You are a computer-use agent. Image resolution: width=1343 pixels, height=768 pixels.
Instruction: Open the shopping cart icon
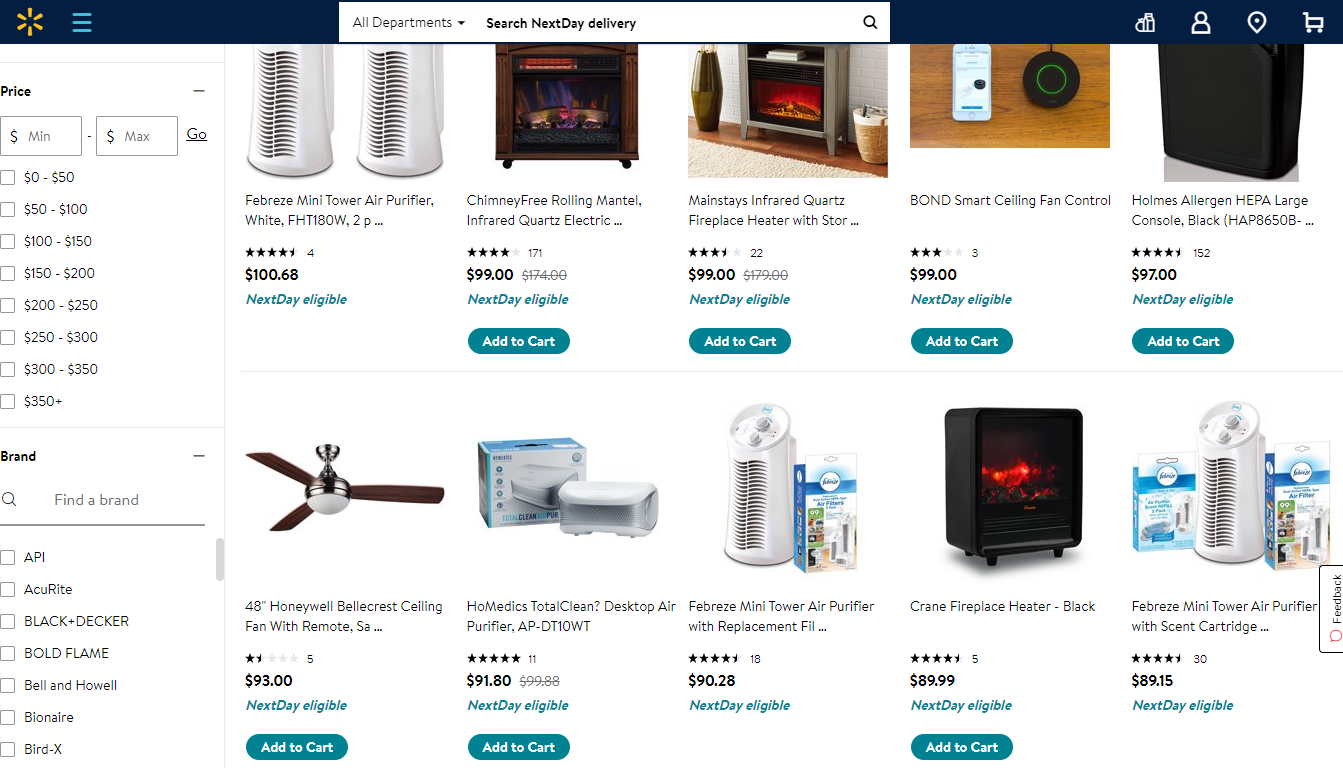tap(1313, 22)
